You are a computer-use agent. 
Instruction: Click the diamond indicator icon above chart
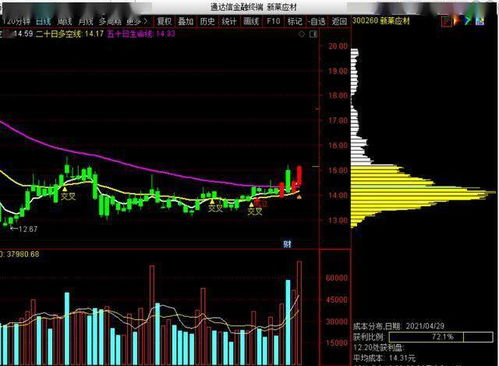(x=302, y=34)
